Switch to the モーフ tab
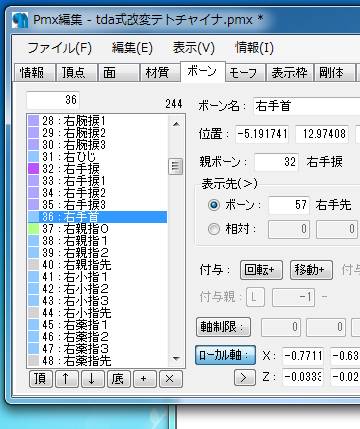This screenshot has height=429, width=360. (245, 72)
